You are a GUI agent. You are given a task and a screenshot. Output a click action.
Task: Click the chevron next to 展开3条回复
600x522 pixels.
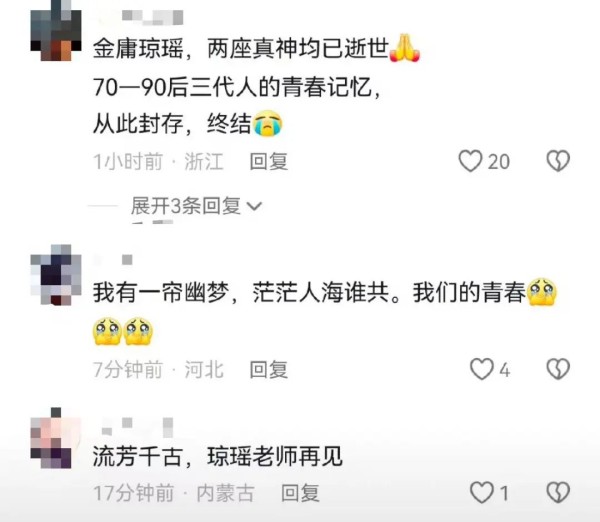[254, 207]
